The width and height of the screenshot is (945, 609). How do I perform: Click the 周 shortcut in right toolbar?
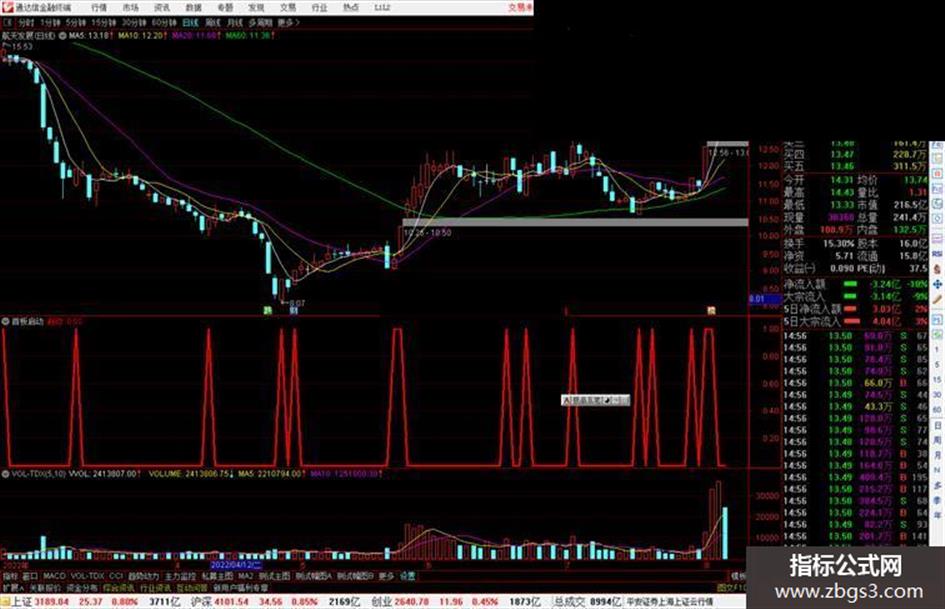click(x=937, y=440)
